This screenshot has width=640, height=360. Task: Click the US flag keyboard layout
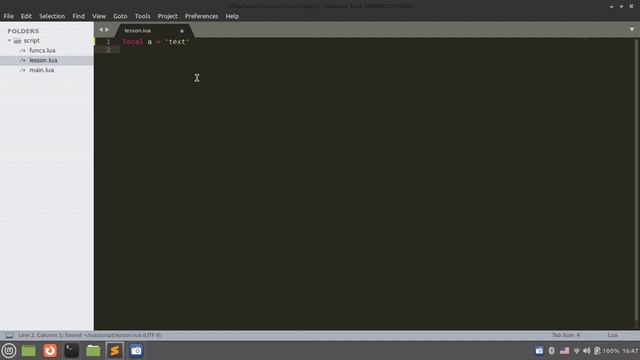coord(564,351)
